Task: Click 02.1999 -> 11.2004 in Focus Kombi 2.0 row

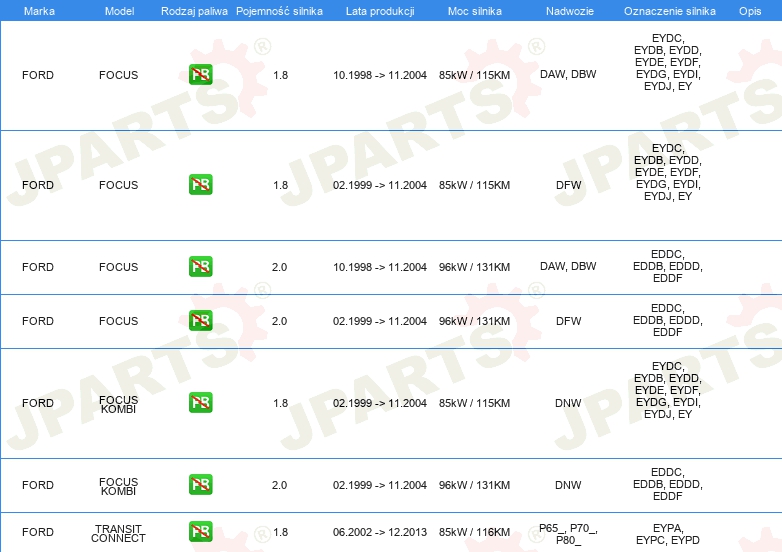Action: [x=380, y=485]
